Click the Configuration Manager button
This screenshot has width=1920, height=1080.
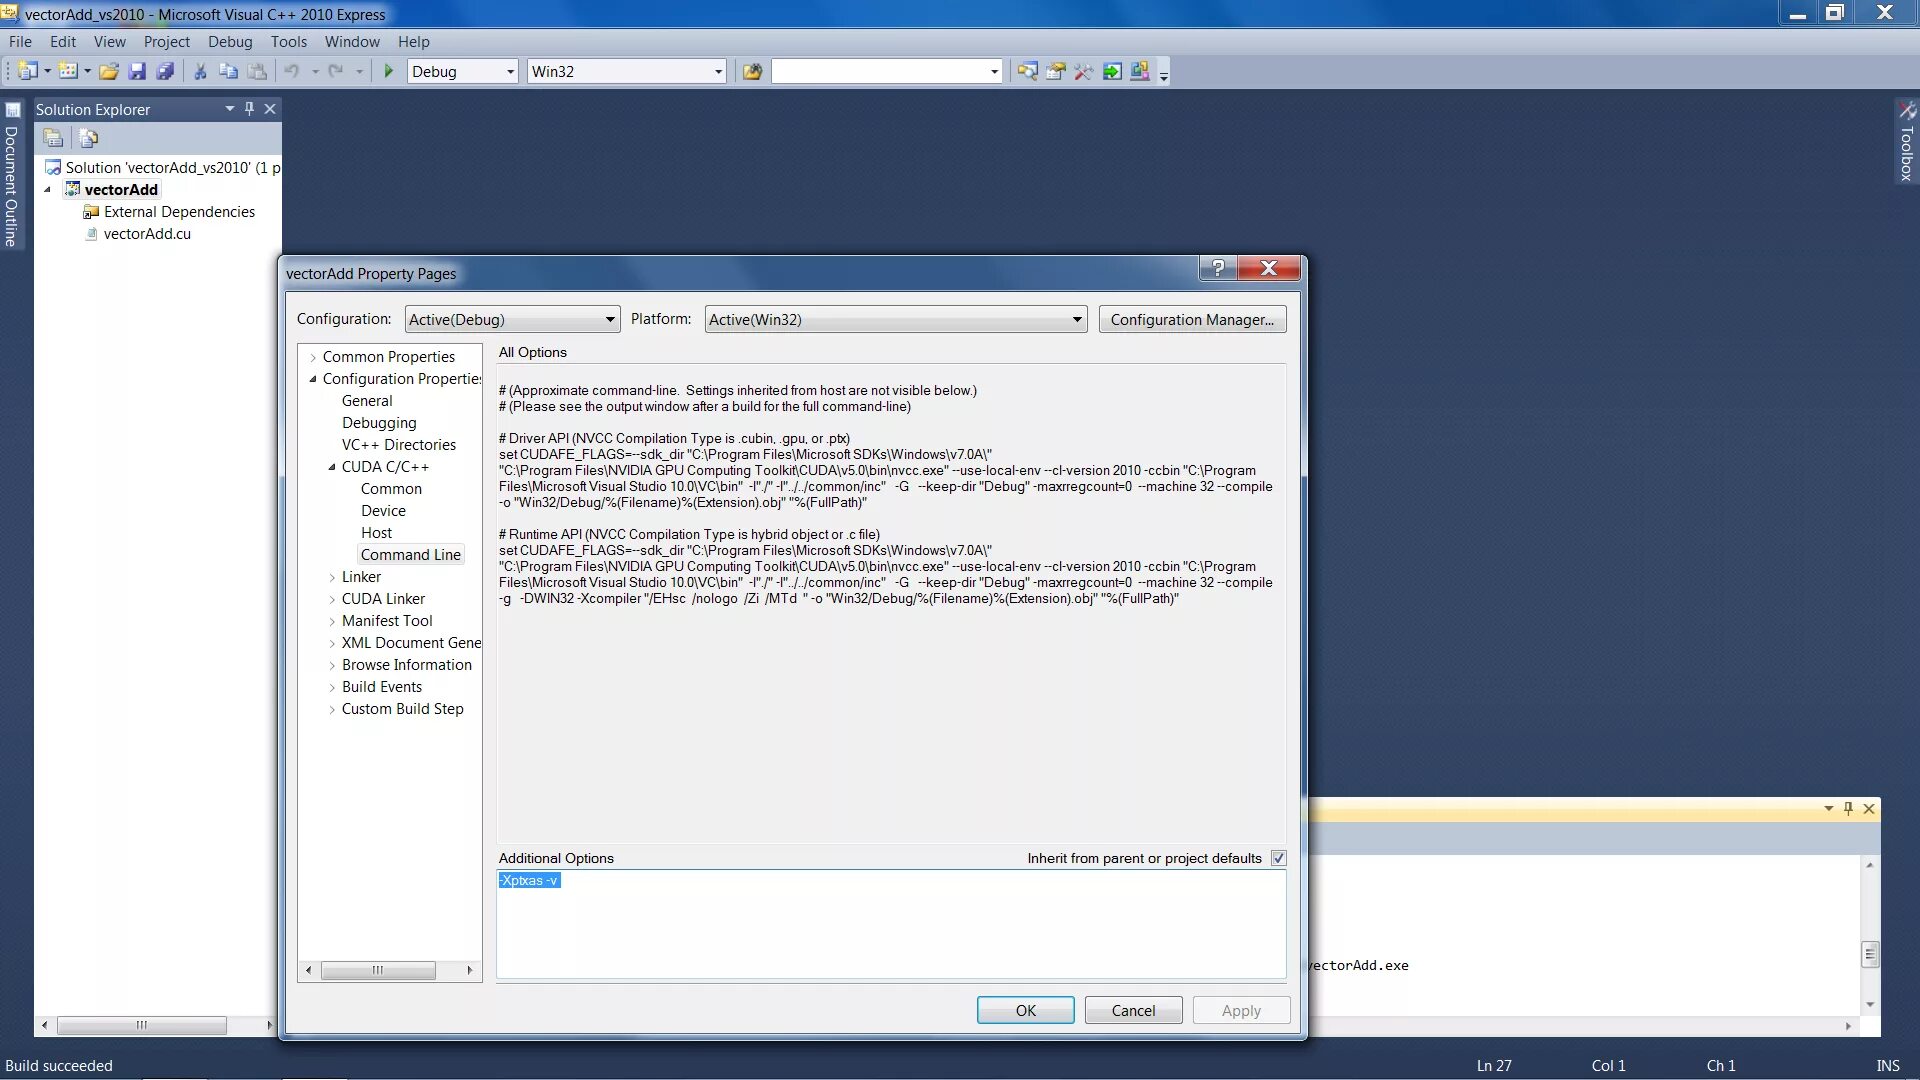click(1191, 320)
